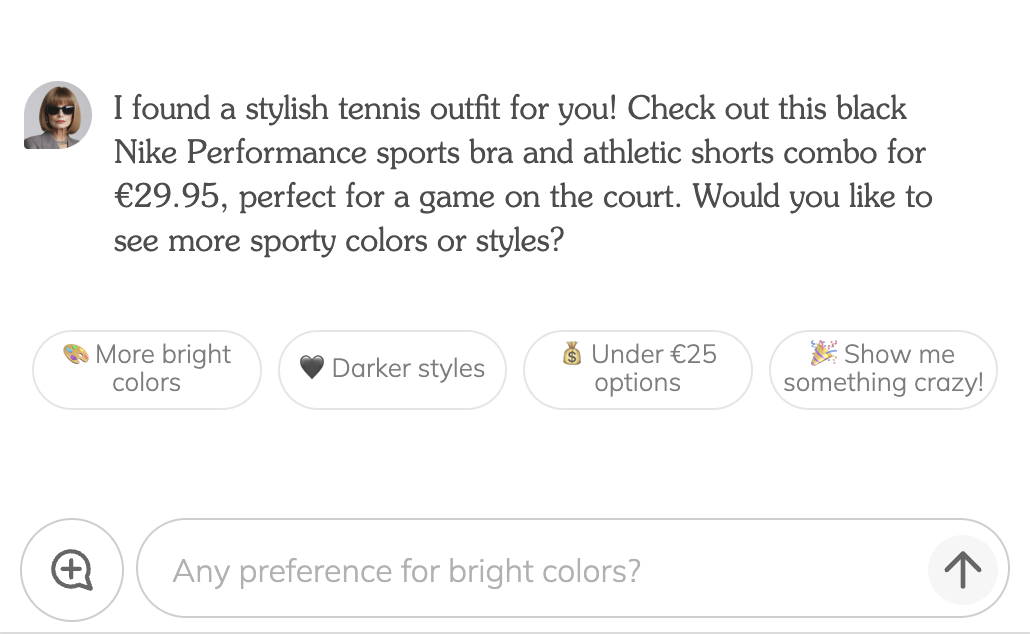The height and width of the screenshot is (634, 1030).
Task: Click the party popper emoji icon
Action: (x=824, y=353)
